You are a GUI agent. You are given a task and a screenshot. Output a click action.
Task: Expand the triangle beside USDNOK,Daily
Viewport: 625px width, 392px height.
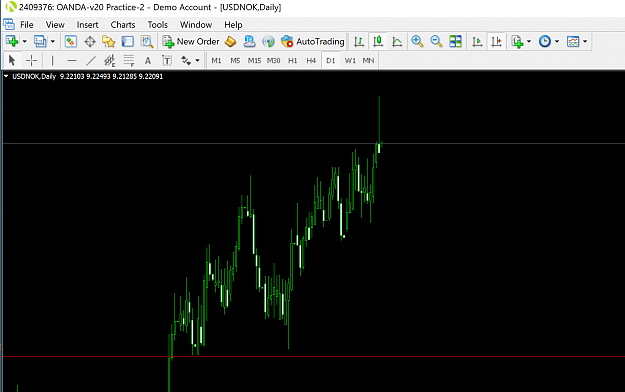pyautogui.click(x=6, y=76)
